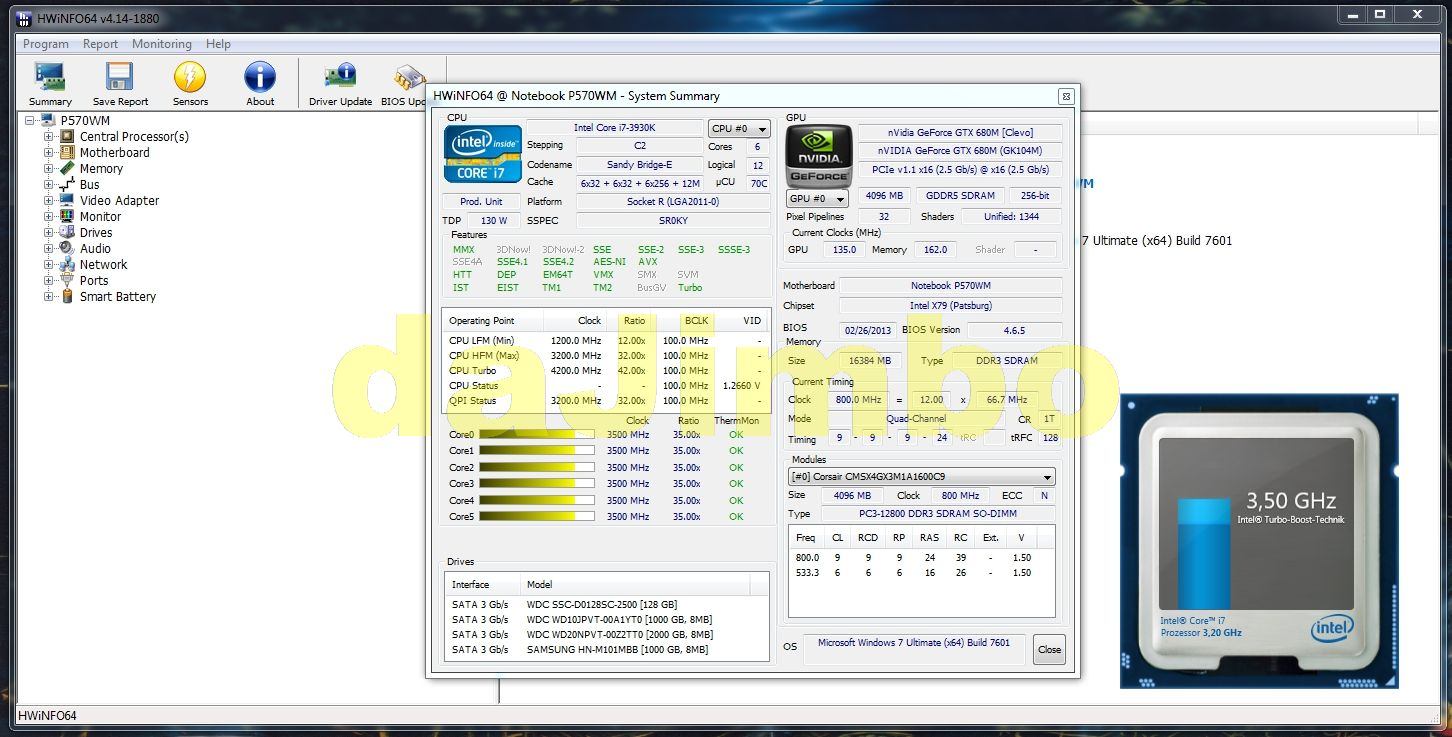Collapse the P570WM root node

point(30,121)
